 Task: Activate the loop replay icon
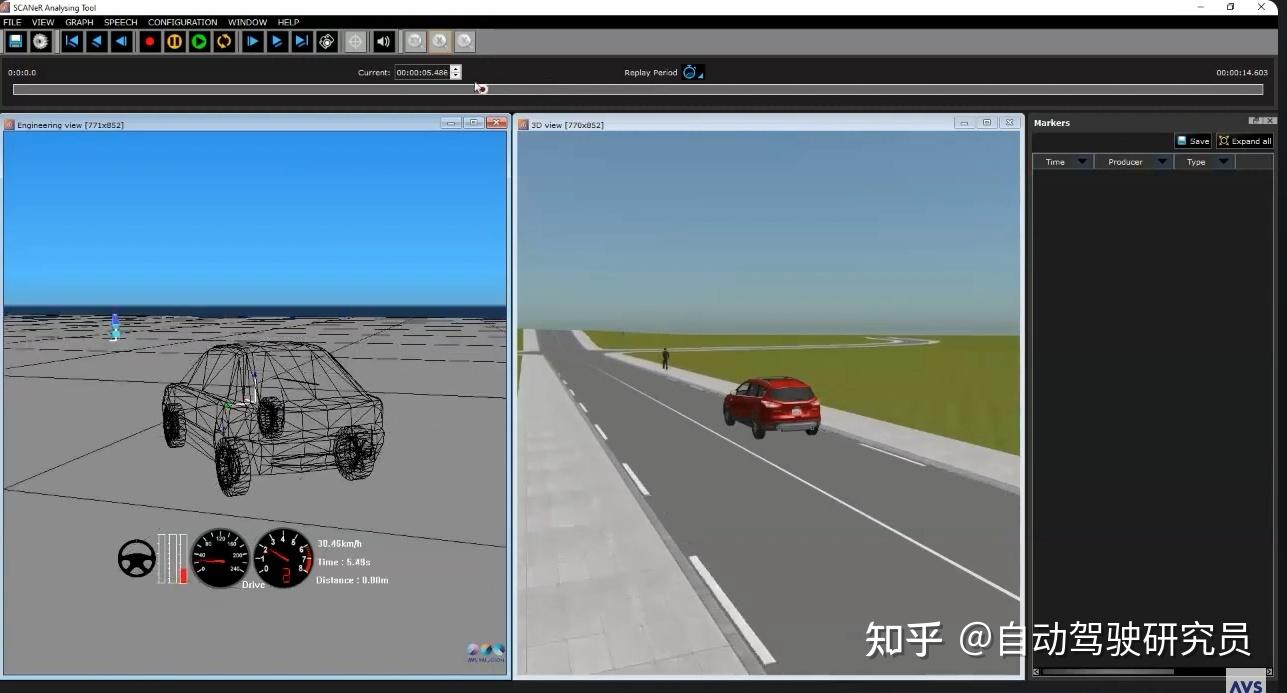(224, 41)
